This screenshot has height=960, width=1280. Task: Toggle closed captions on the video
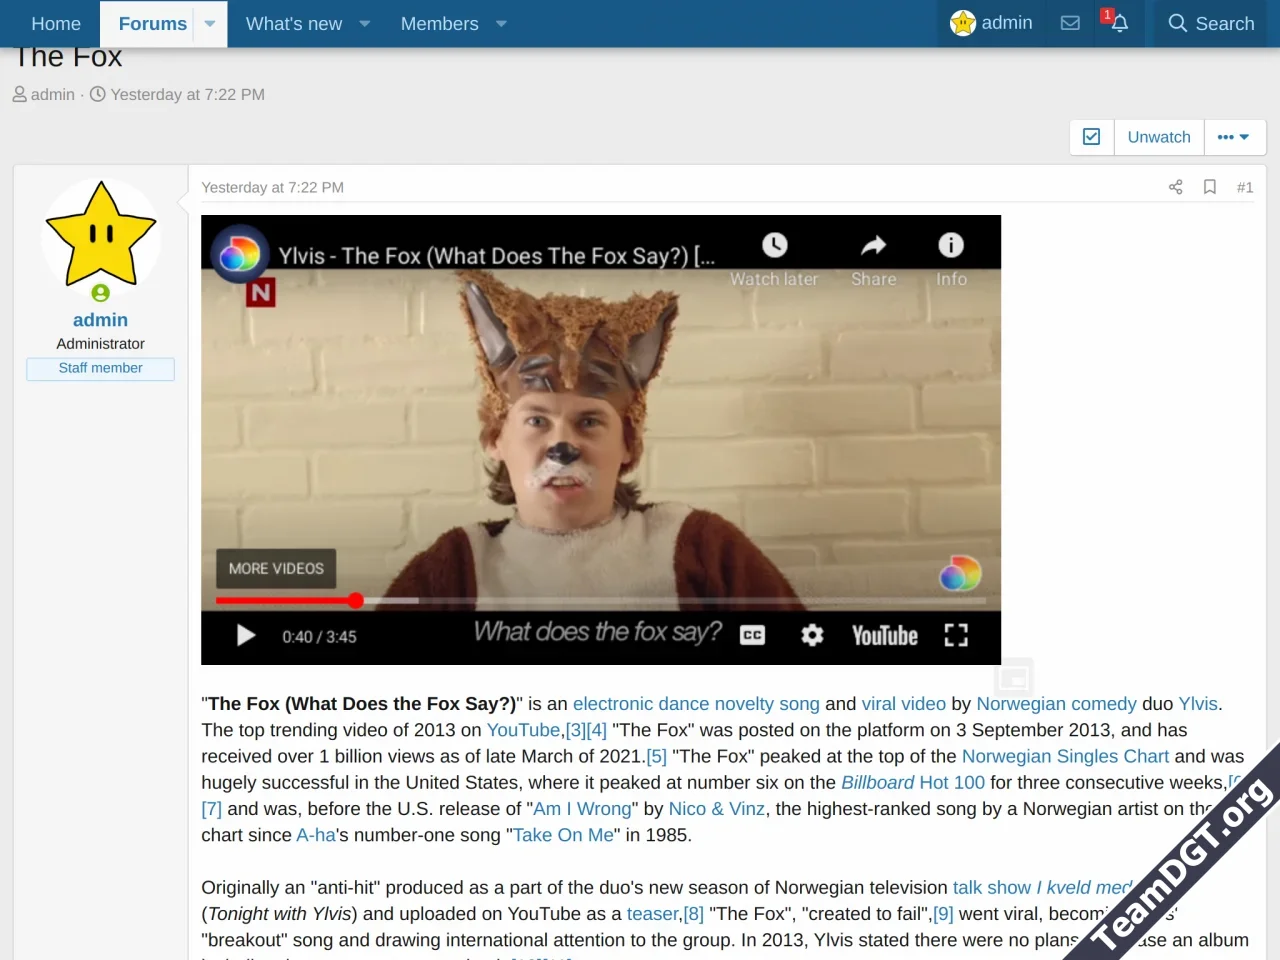pyautogui.click(x=752, y=635)
